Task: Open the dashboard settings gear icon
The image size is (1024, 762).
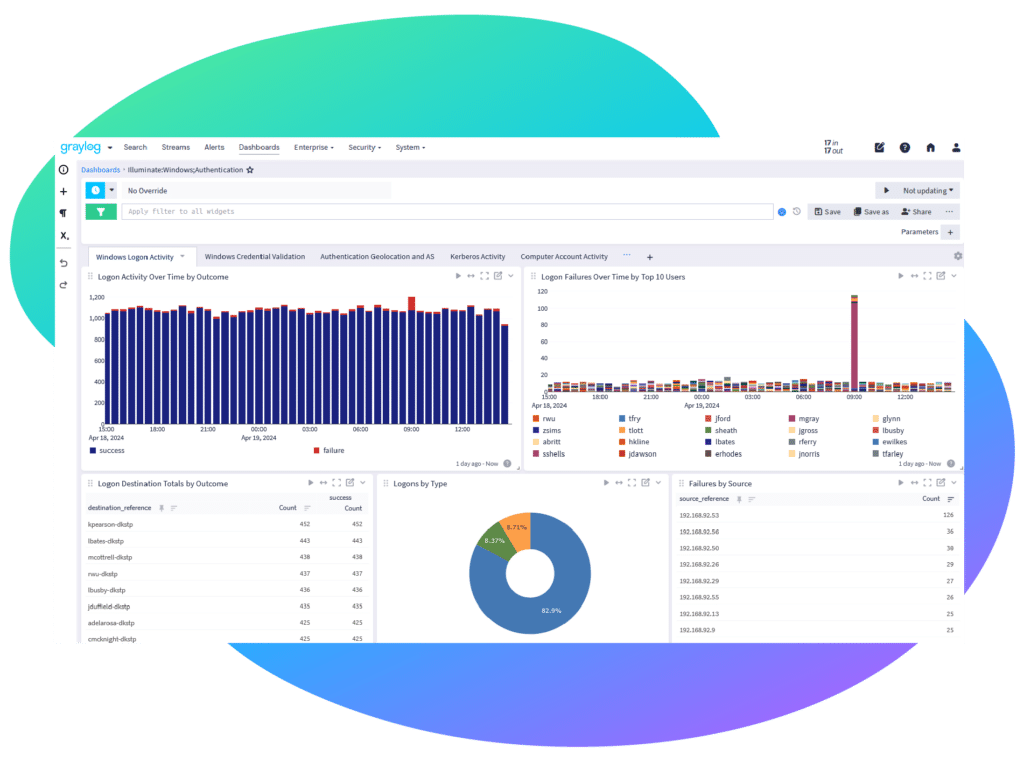Action: click(956, 256)
